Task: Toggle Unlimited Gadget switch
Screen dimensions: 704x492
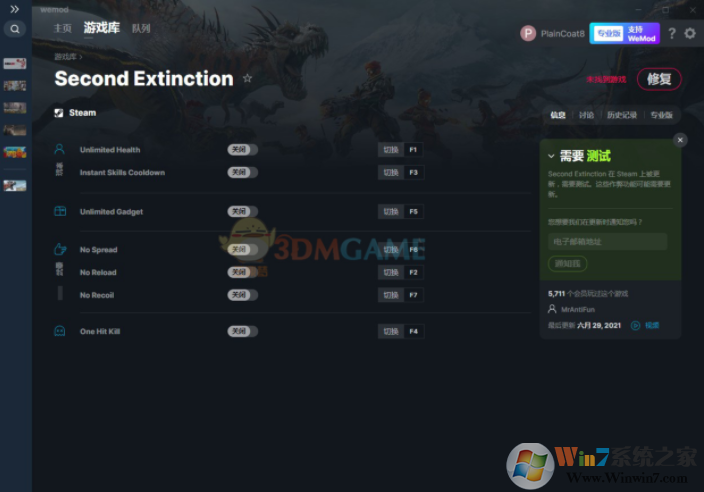Action: click(x=242, y=211)
